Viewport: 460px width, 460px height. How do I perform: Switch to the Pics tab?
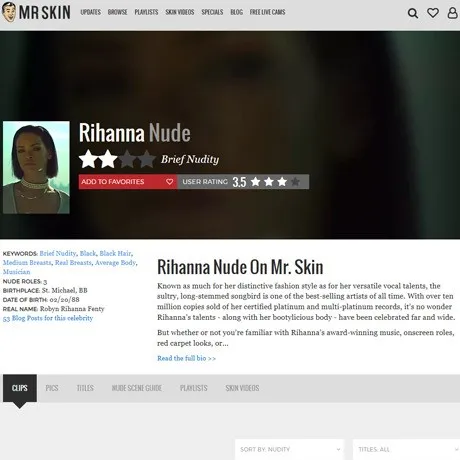(52, 388)
